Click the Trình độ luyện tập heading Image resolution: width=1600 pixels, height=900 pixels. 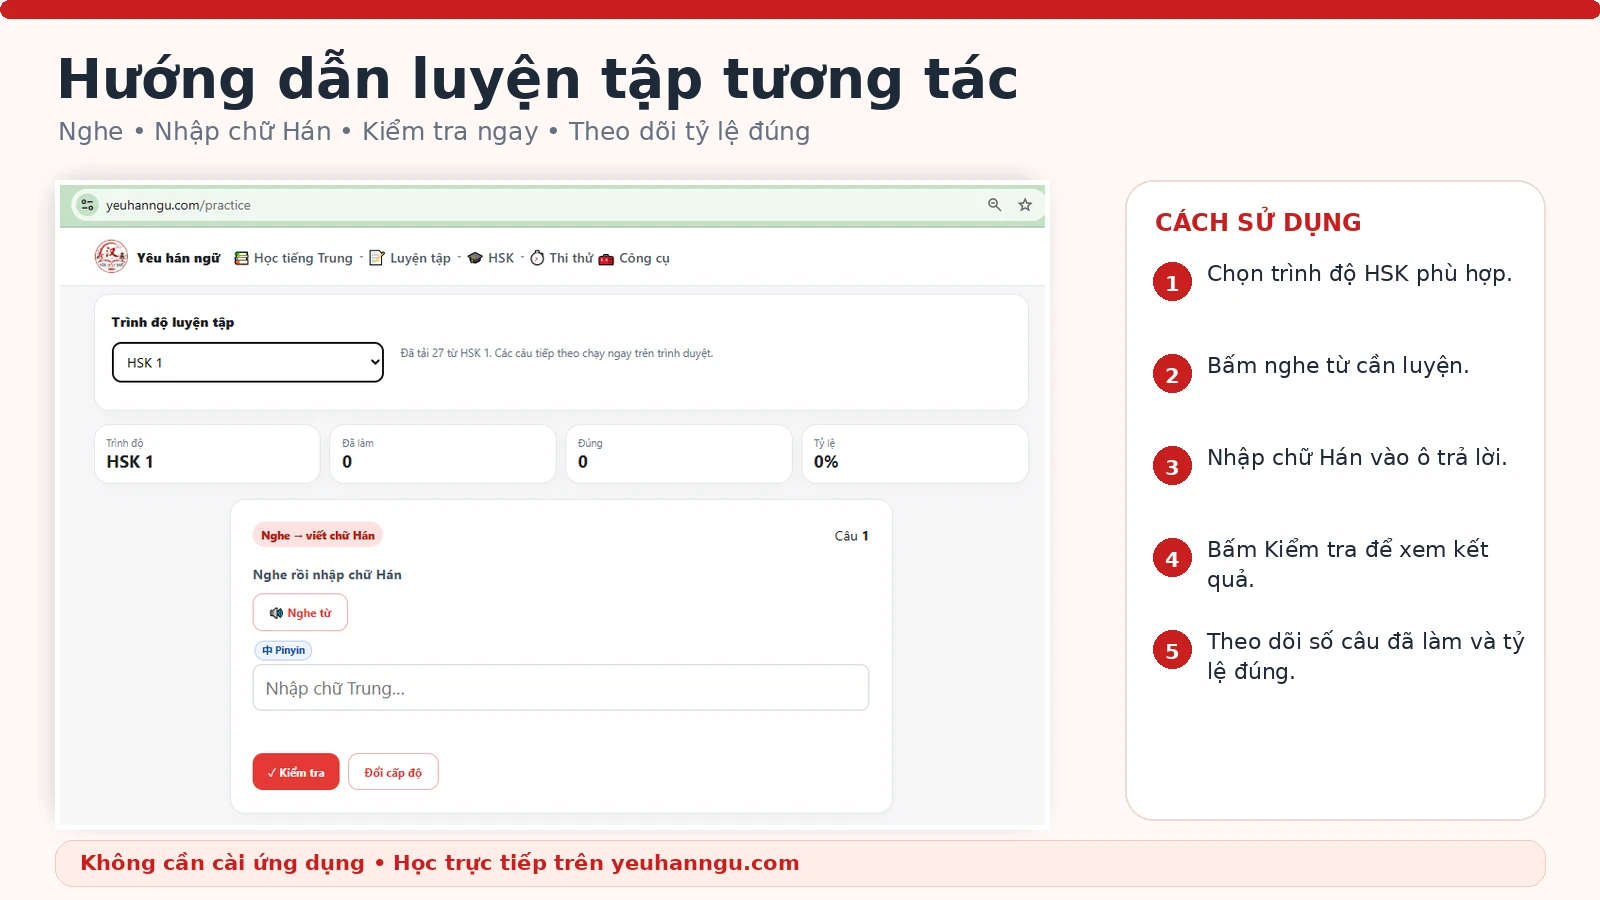pos(173,322)
